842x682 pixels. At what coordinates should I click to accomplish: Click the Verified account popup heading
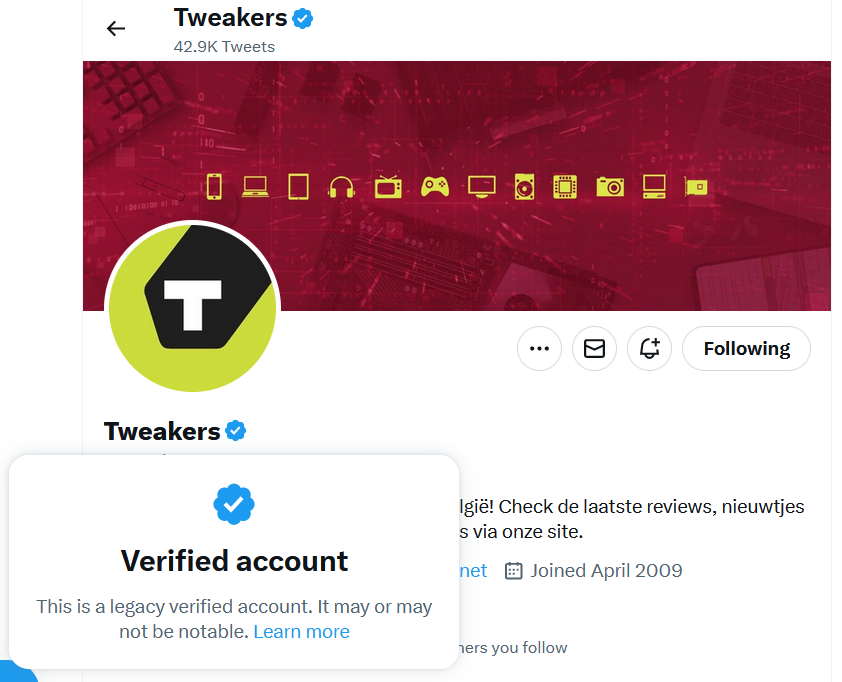pos(234,561)
